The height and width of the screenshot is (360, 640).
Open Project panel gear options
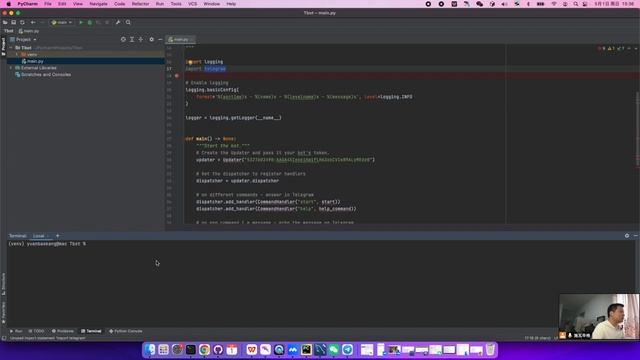[x=151, y=40]
